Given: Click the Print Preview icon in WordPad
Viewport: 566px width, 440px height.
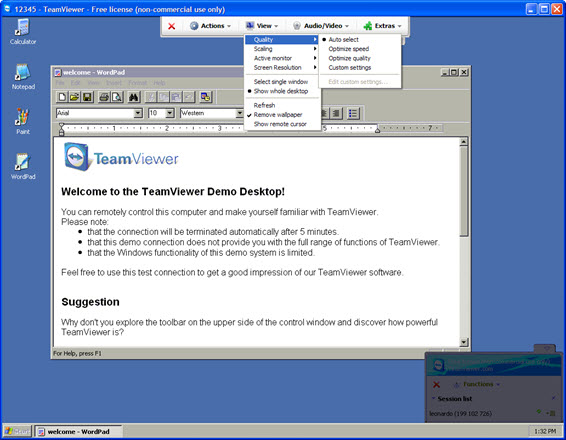Looking at the screenshot, I should (117, 97).
